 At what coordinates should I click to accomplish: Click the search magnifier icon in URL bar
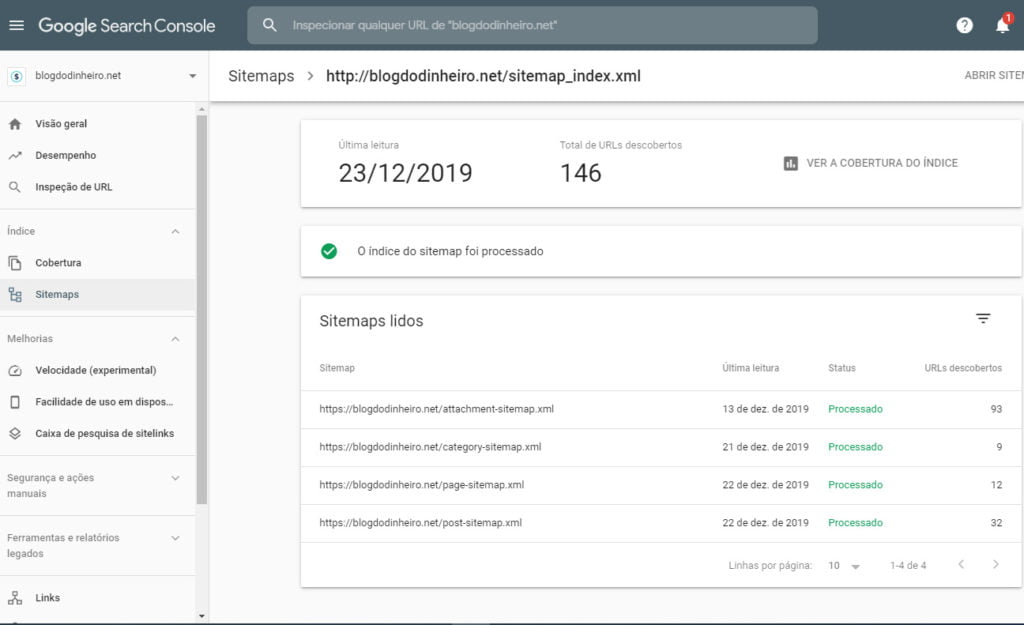(x=270, y=25)
